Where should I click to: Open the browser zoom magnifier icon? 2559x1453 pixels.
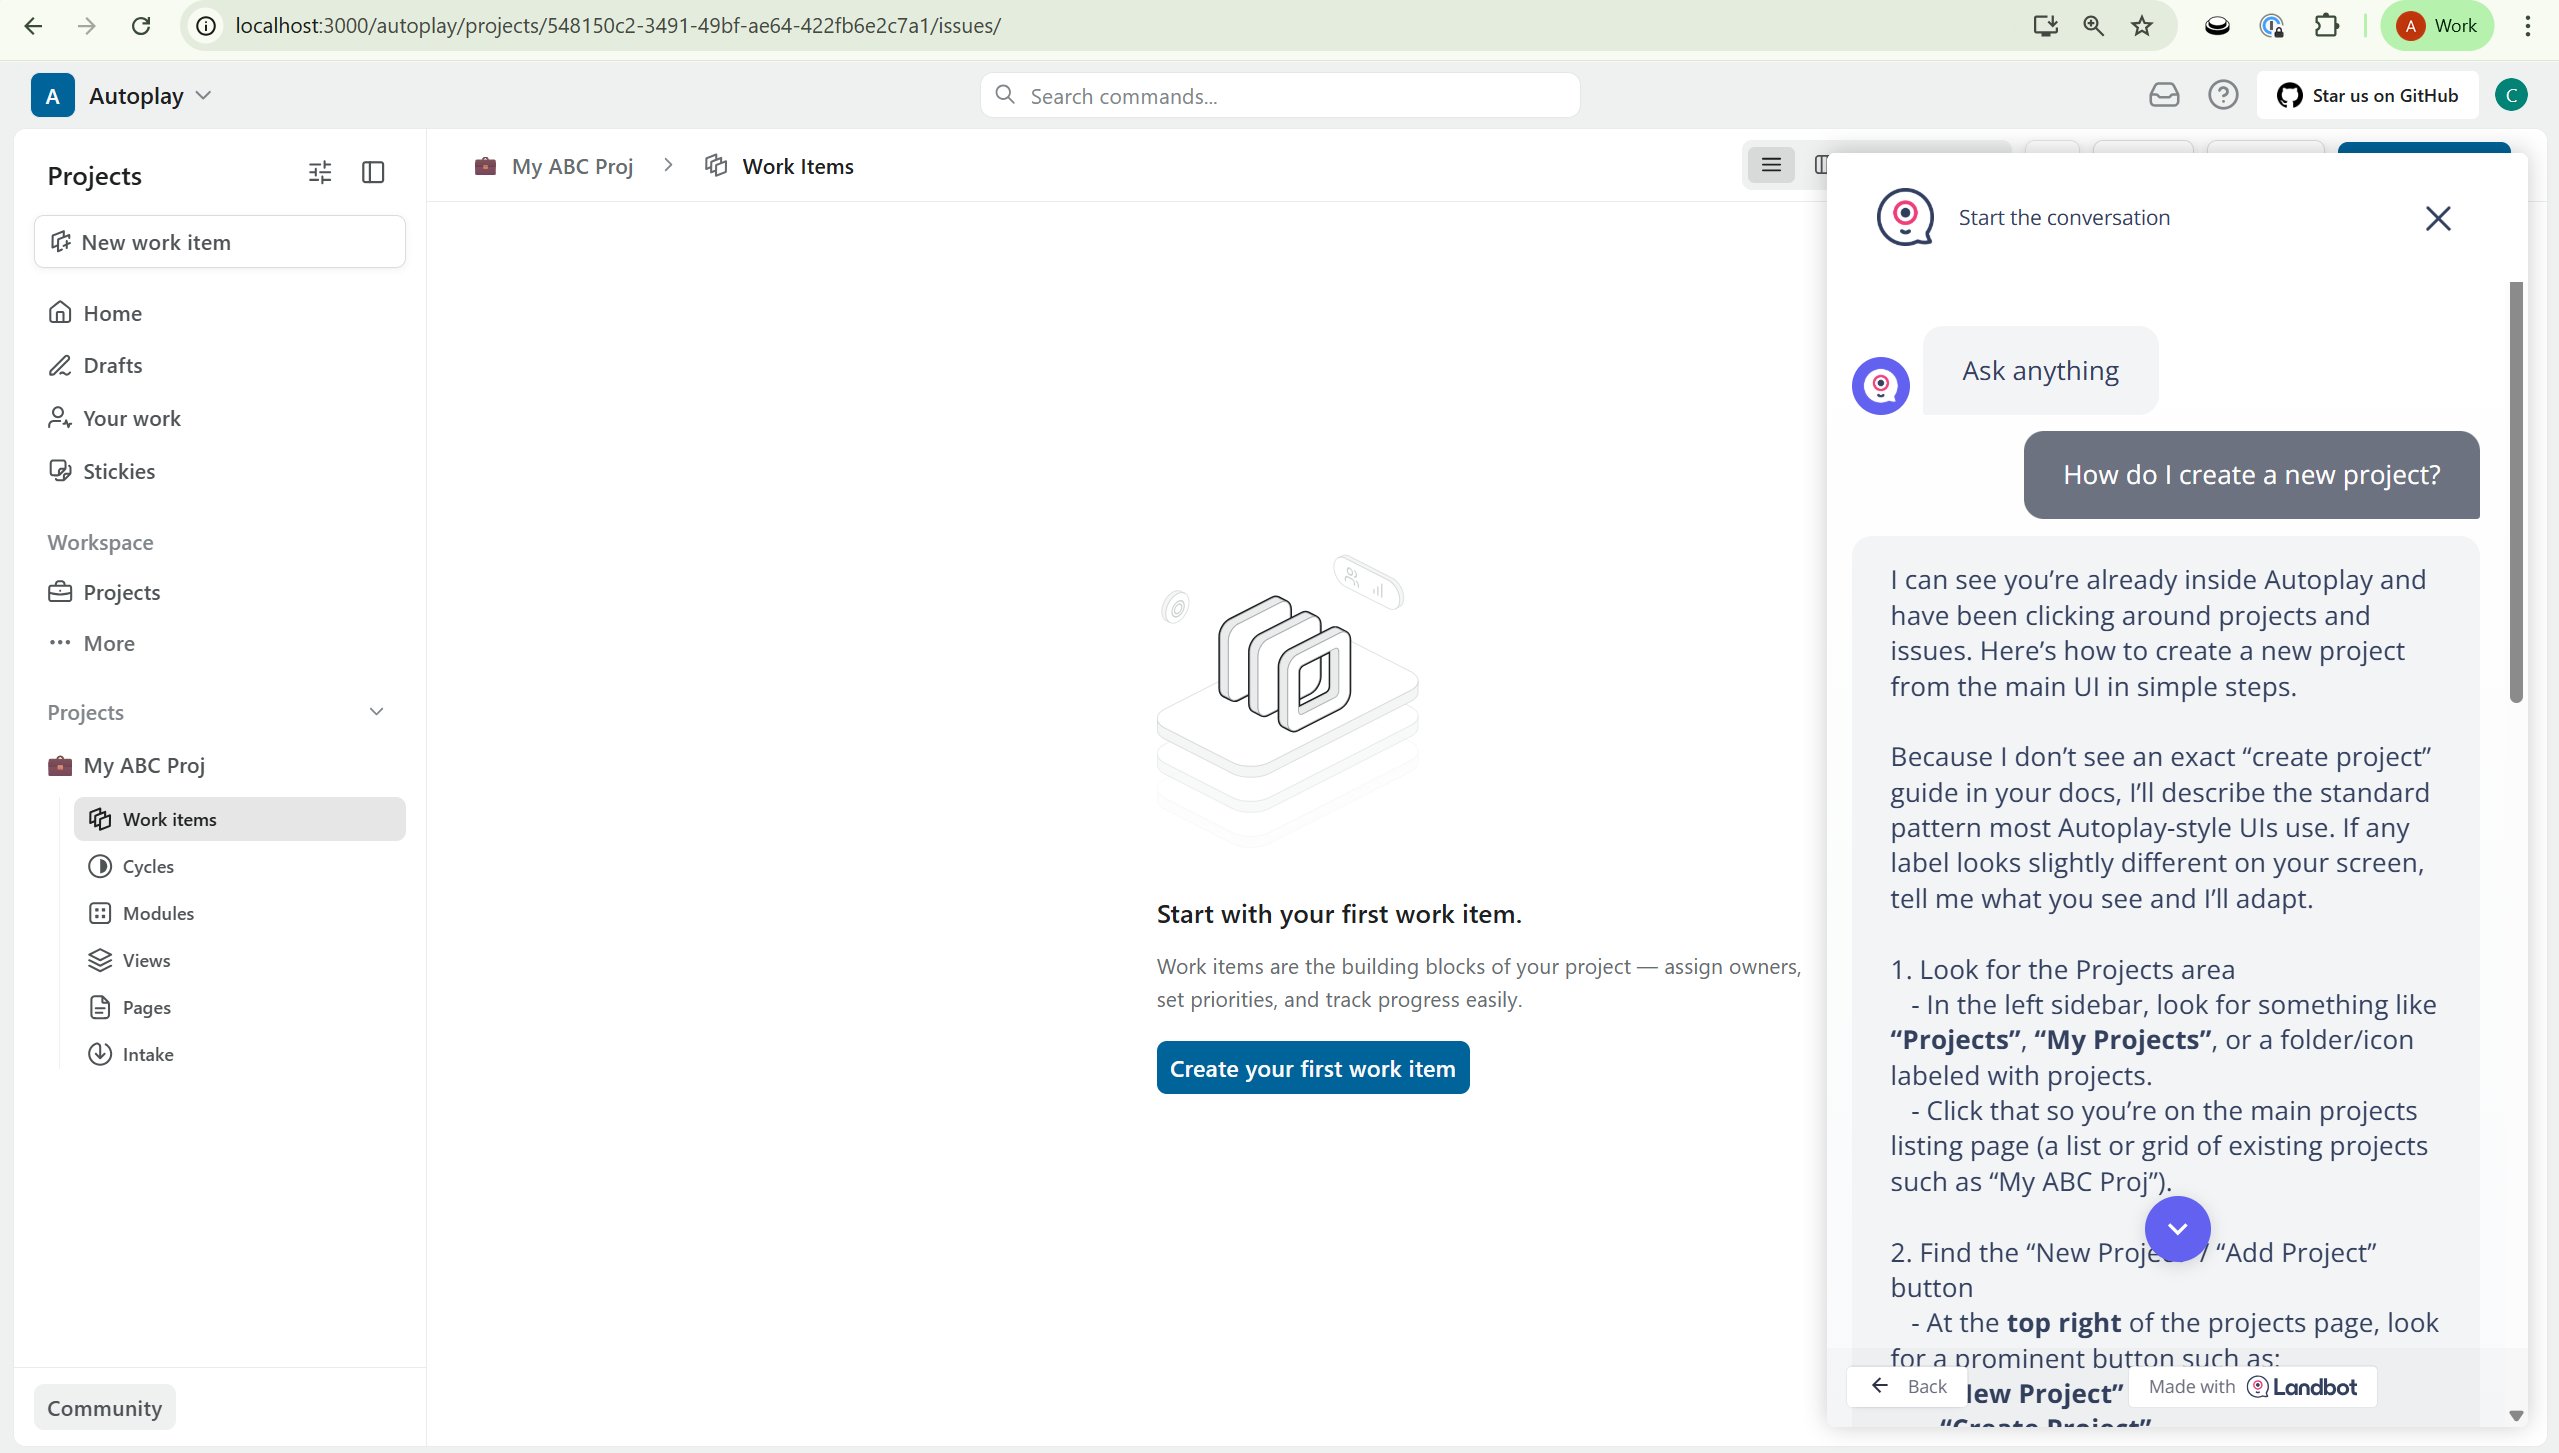[x=2093, y=26]
